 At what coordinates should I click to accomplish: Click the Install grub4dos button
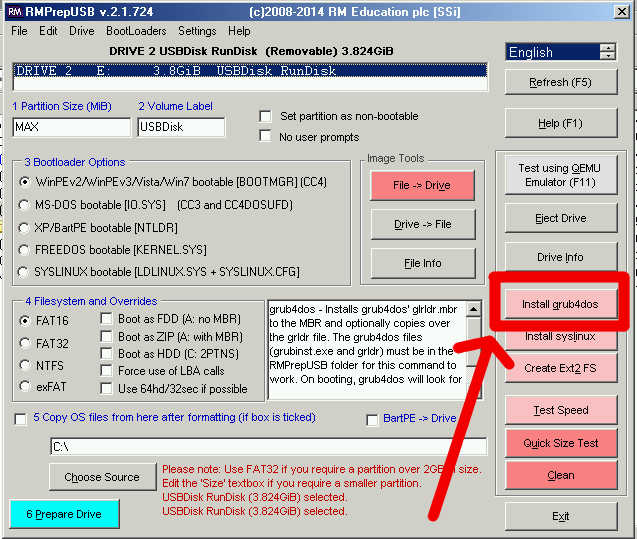(x=560, y=303)
